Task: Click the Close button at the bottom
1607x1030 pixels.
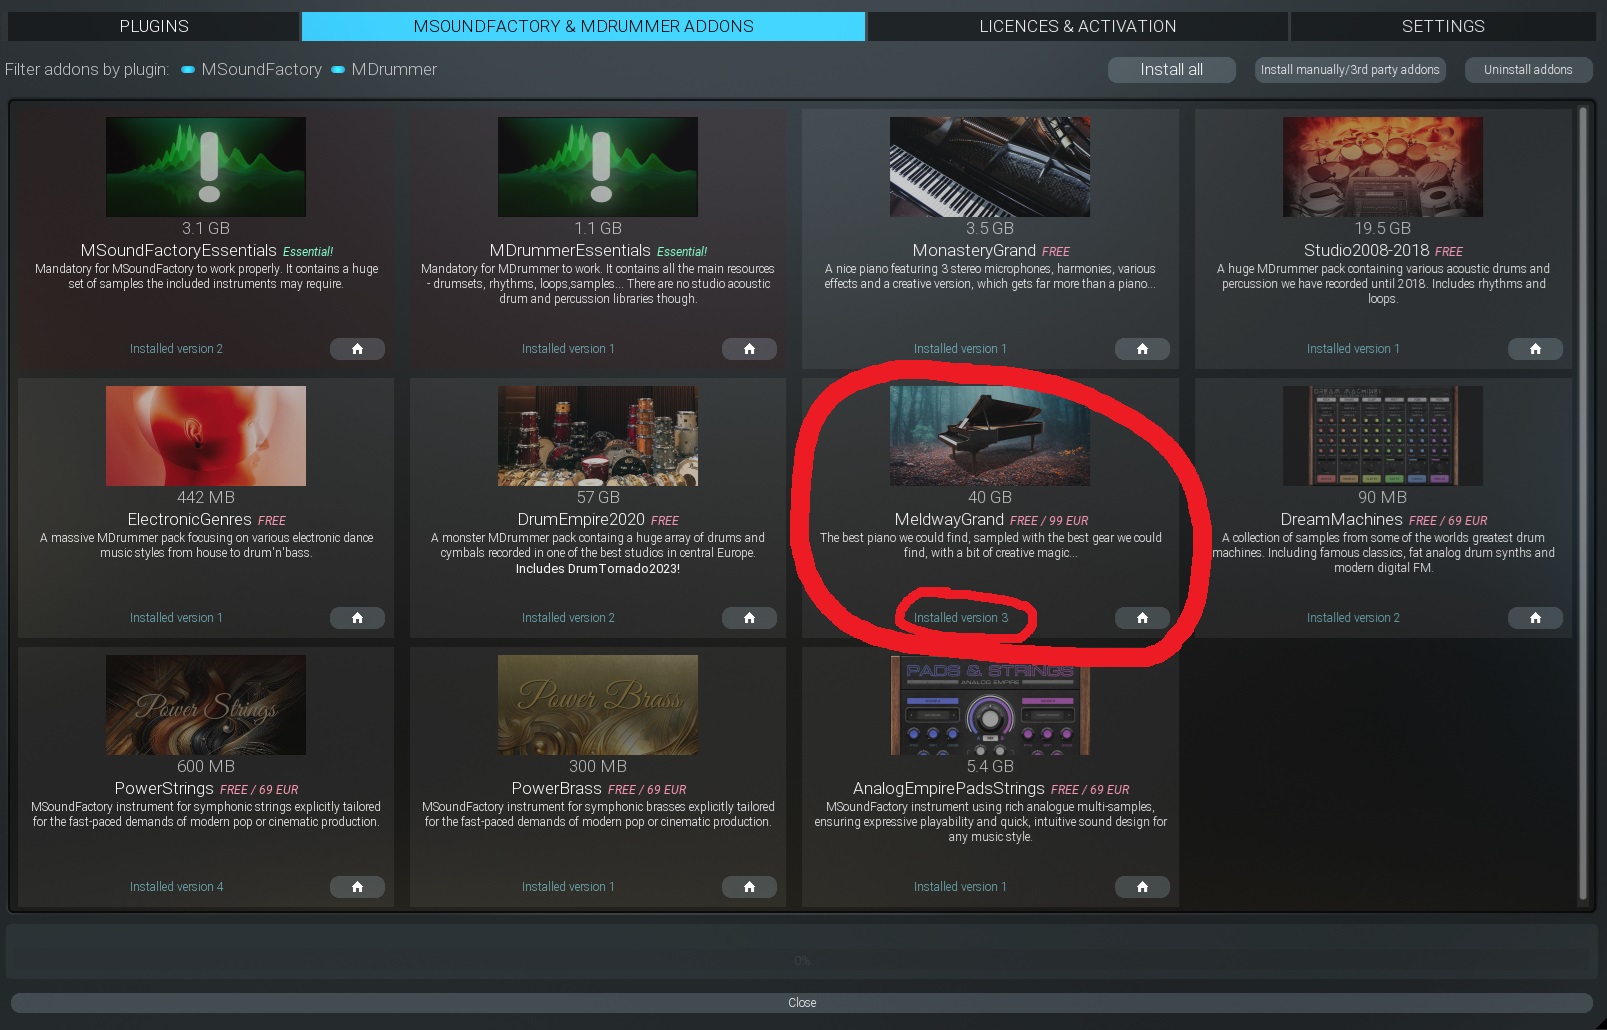Action: (802, 1003)
